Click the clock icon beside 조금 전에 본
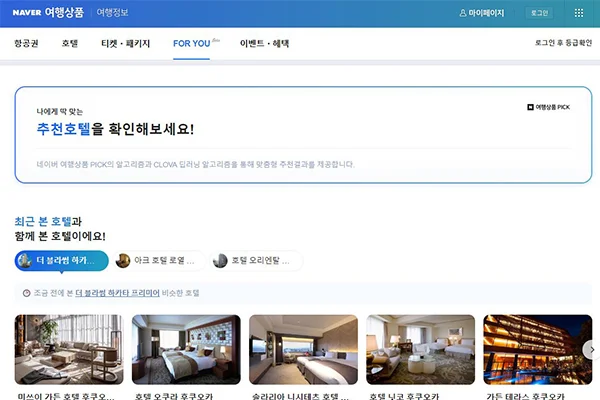 click(x=26, y=293)
